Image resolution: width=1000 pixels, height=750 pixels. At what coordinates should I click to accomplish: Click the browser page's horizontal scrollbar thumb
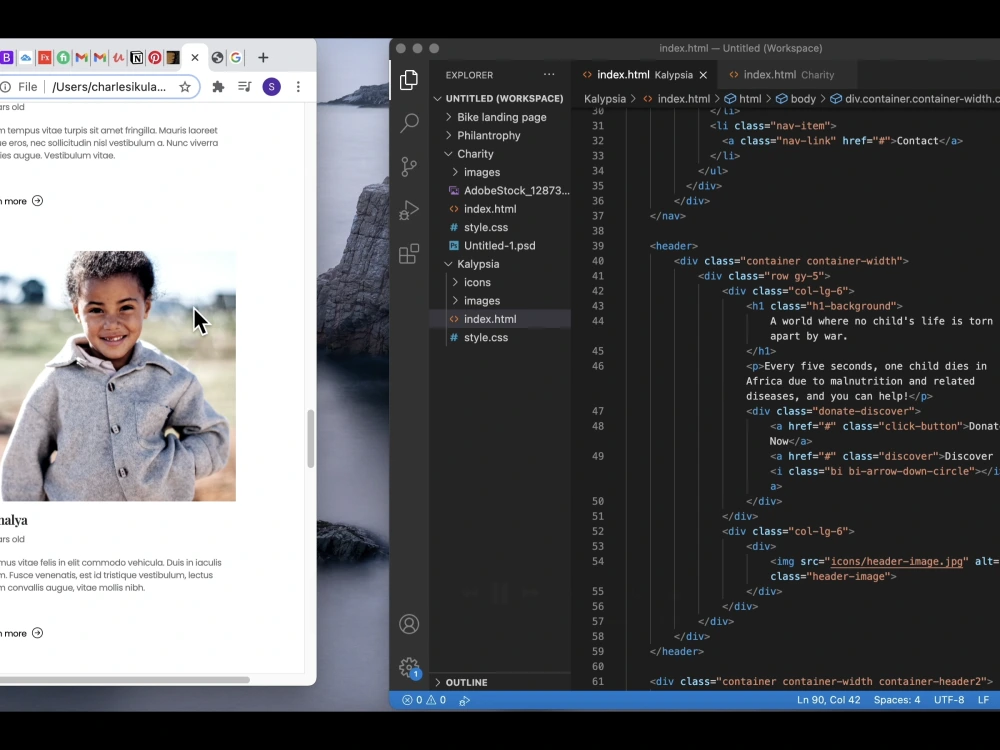click(x=124, y=680)
